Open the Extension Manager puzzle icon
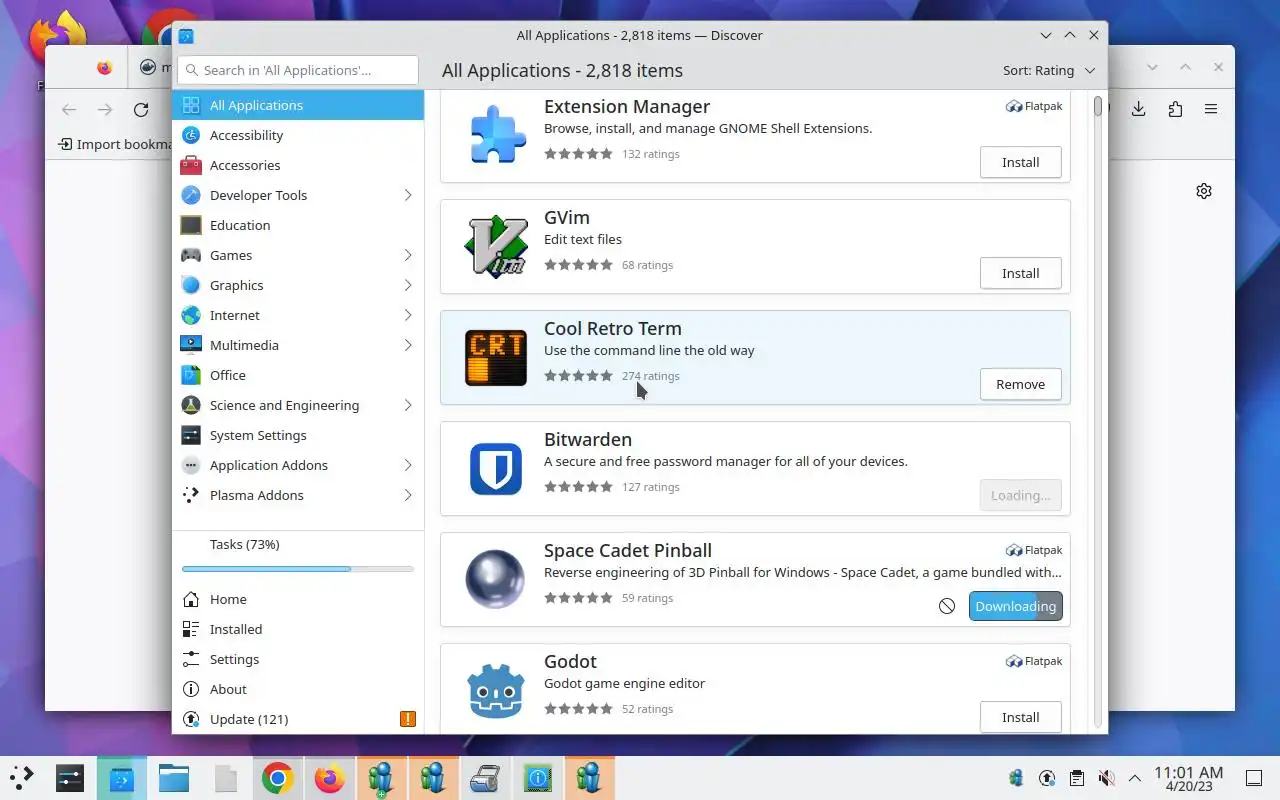This screenshot has height=800, width=1280. [x=496, y=135]
